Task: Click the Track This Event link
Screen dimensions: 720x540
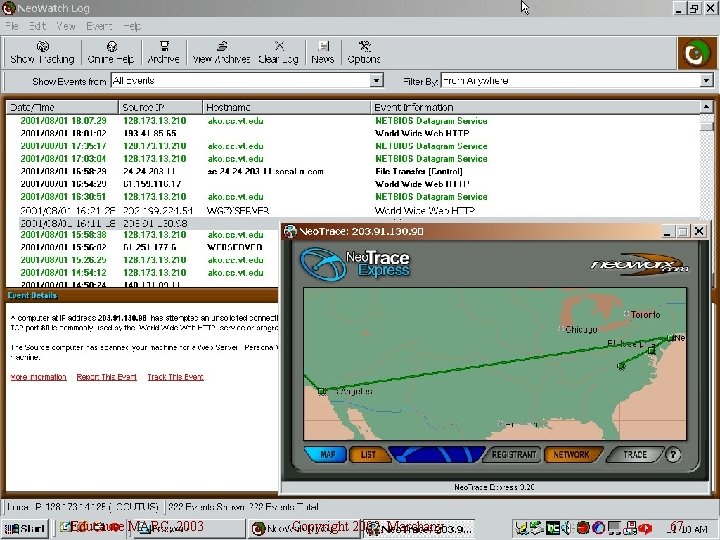Action: (175, 377)
